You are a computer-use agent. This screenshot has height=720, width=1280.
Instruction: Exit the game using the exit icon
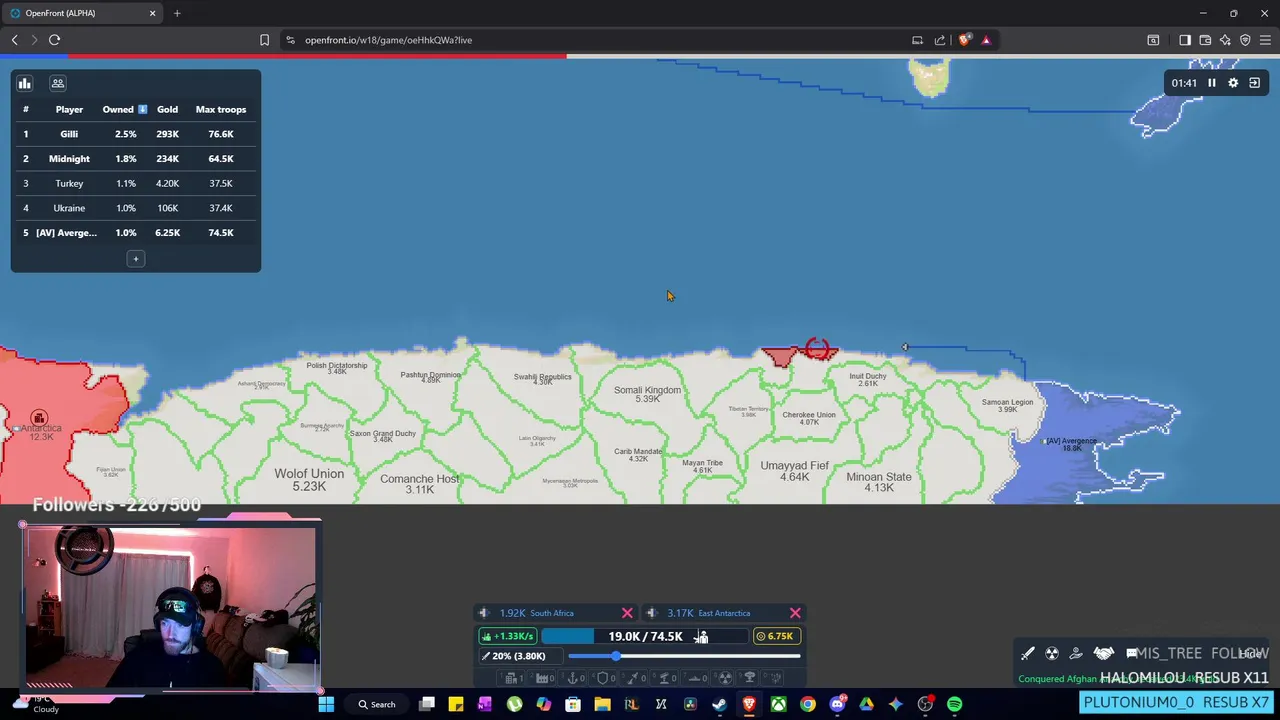[1254, 83]
